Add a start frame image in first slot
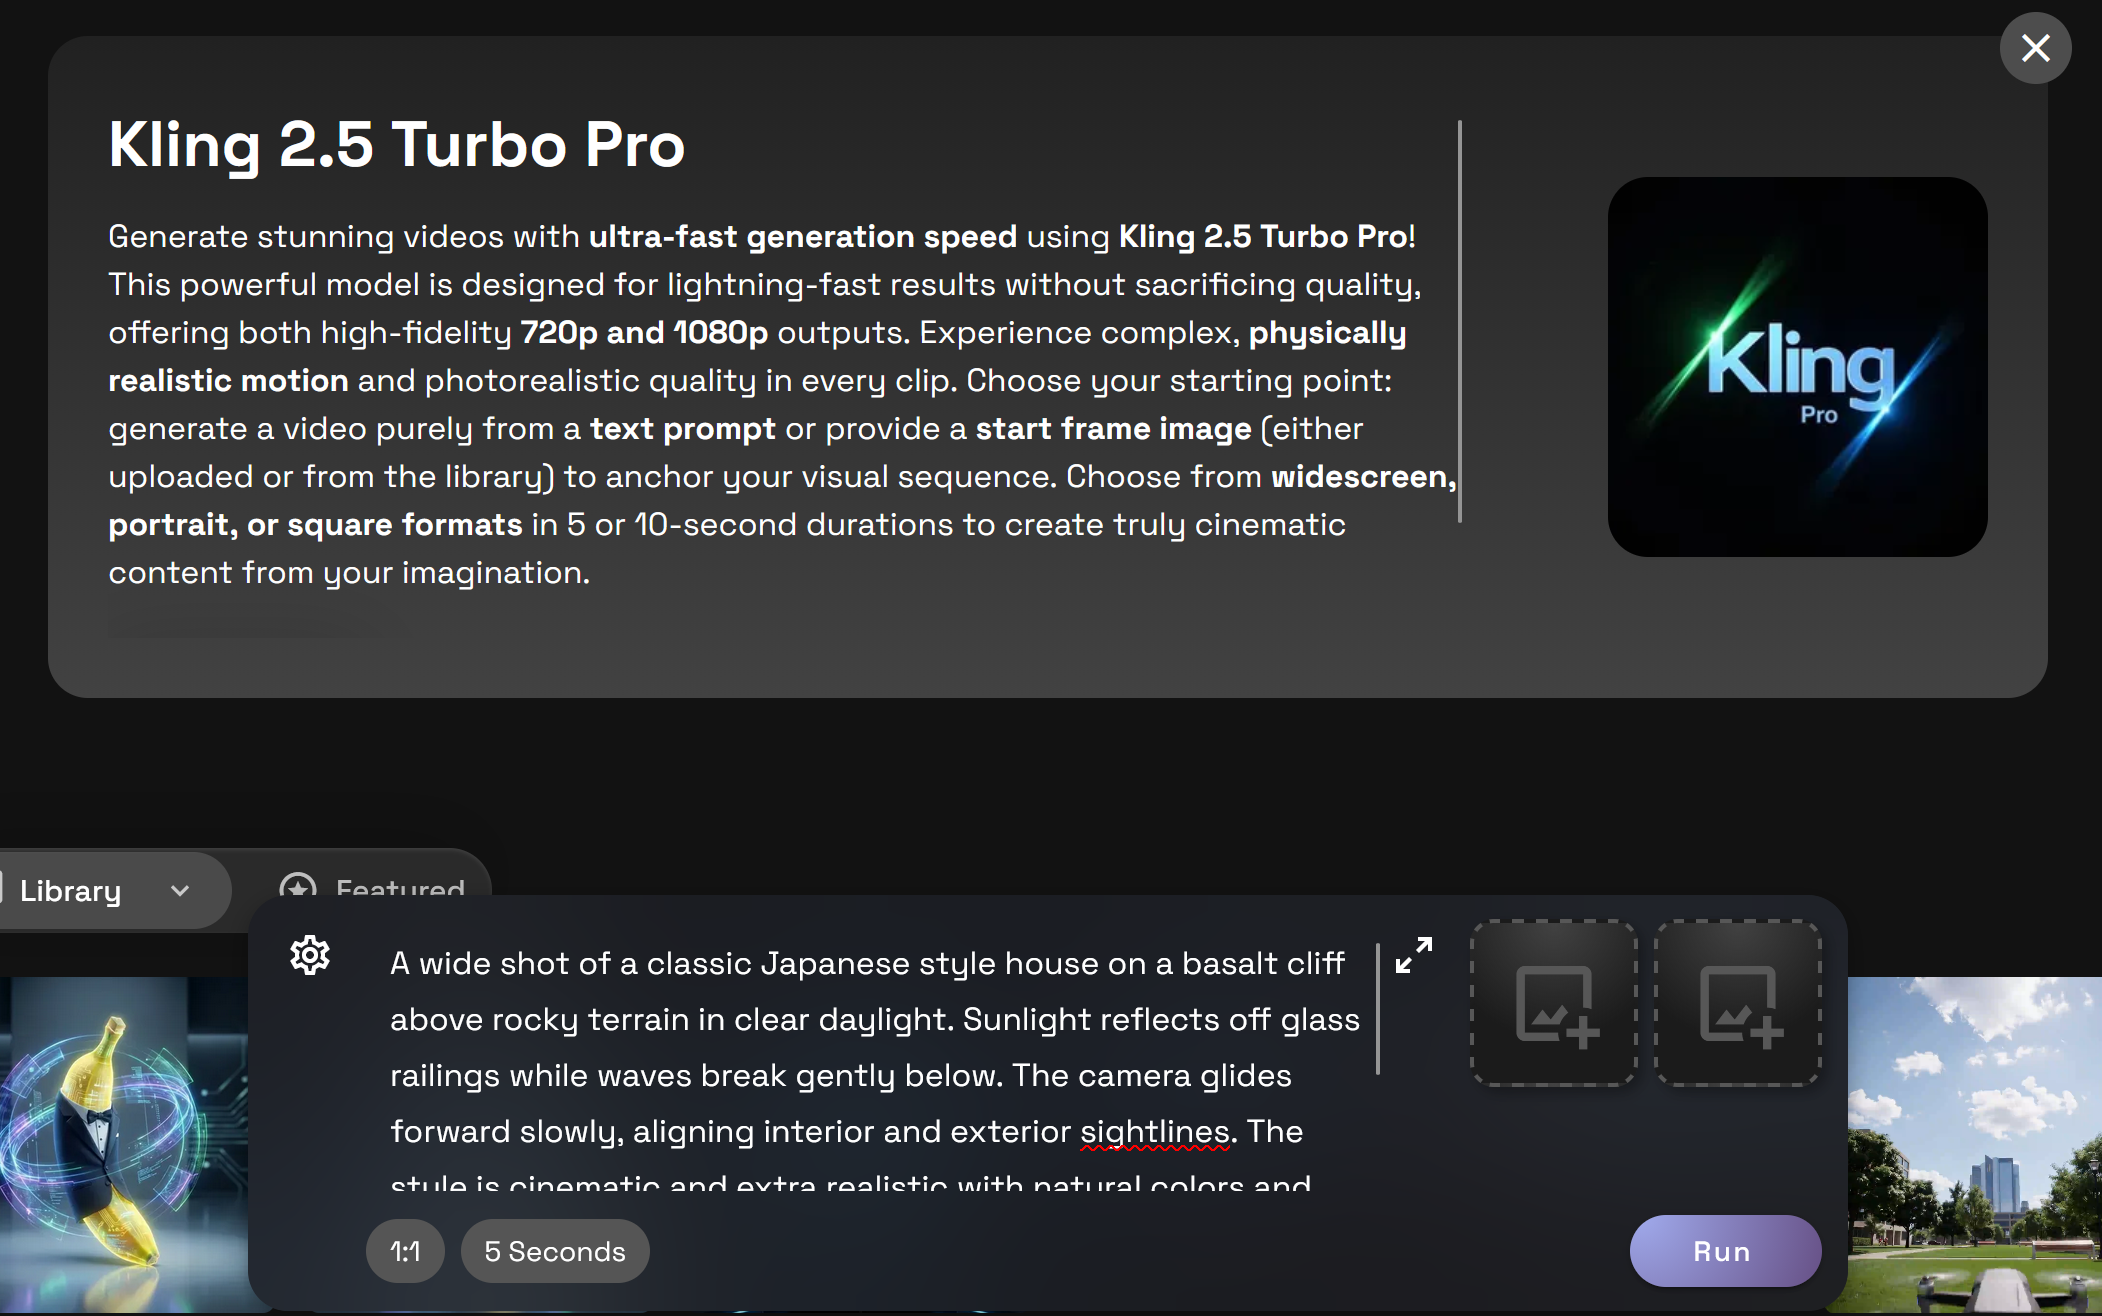2102x1316 pixels. tap(1554, 1004)
